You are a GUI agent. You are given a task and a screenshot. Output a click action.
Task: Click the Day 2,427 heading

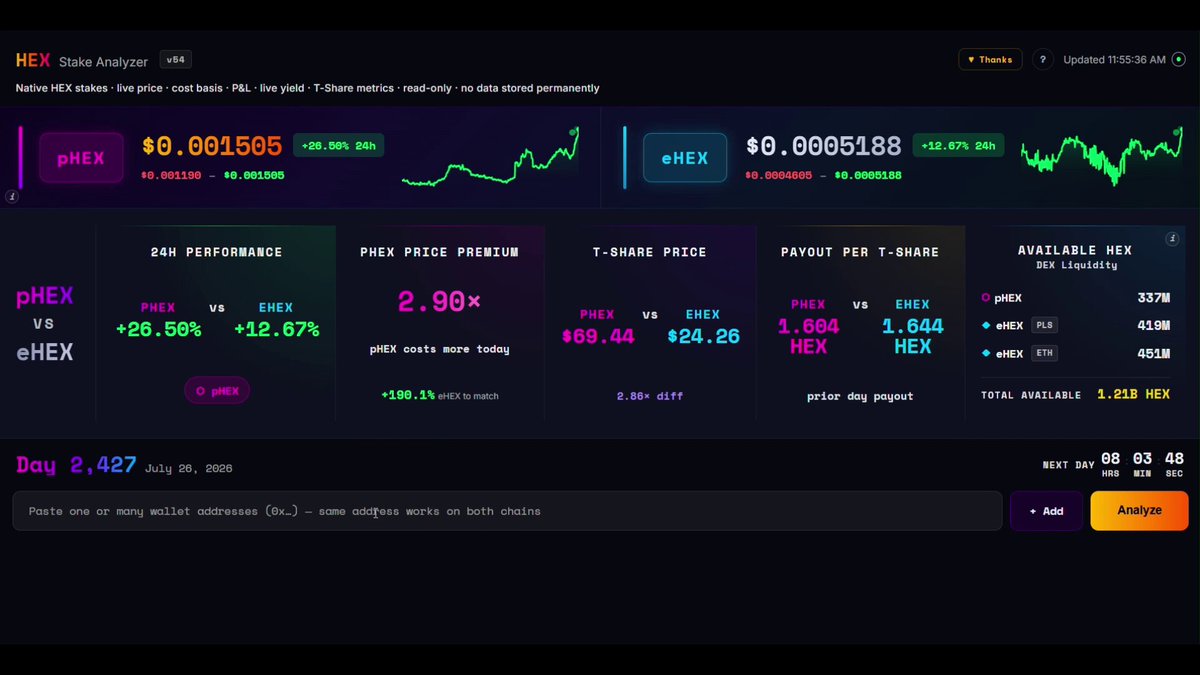pos(76,465)
